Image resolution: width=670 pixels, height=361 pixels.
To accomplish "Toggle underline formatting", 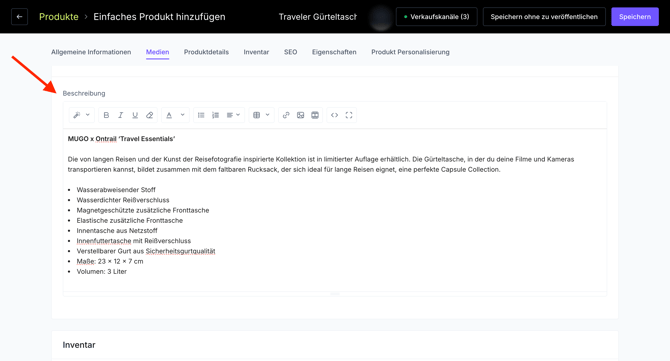I will click(135, 115).
